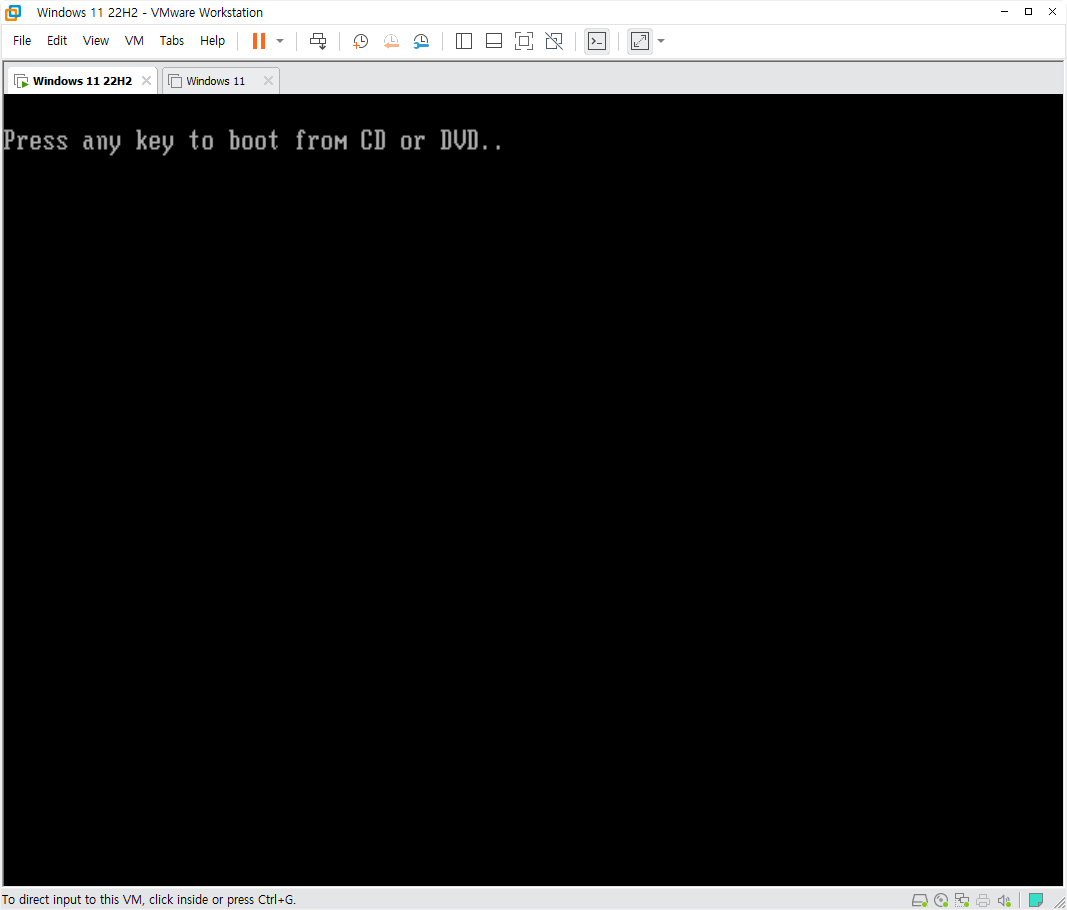
Task: Send Ctrl+Alt+Del to the VM
Action: tap(318, 41)
